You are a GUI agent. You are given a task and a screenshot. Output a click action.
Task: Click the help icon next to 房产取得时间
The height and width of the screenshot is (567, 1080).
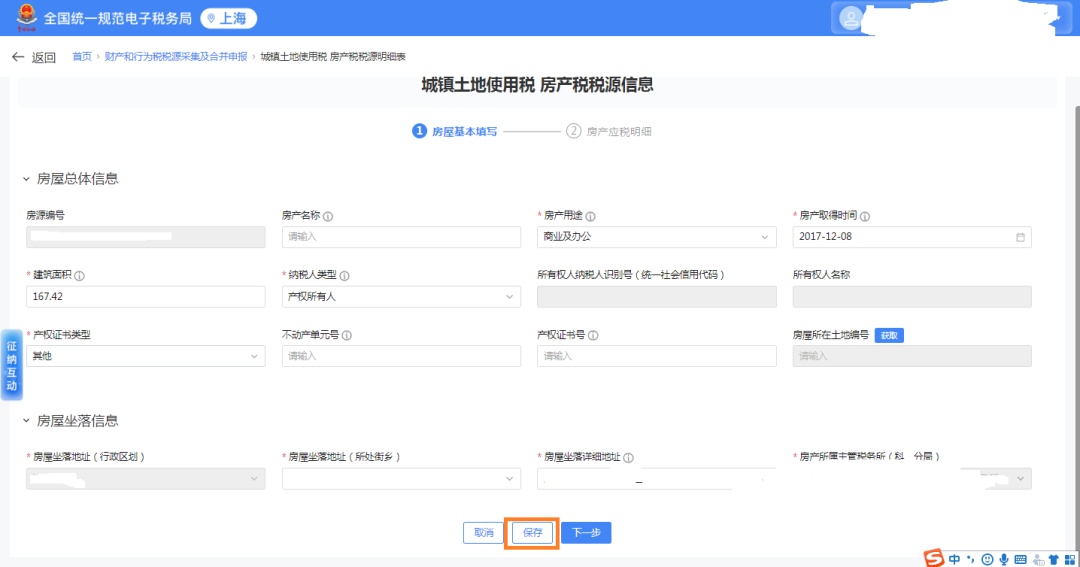[x=865, y=216]
